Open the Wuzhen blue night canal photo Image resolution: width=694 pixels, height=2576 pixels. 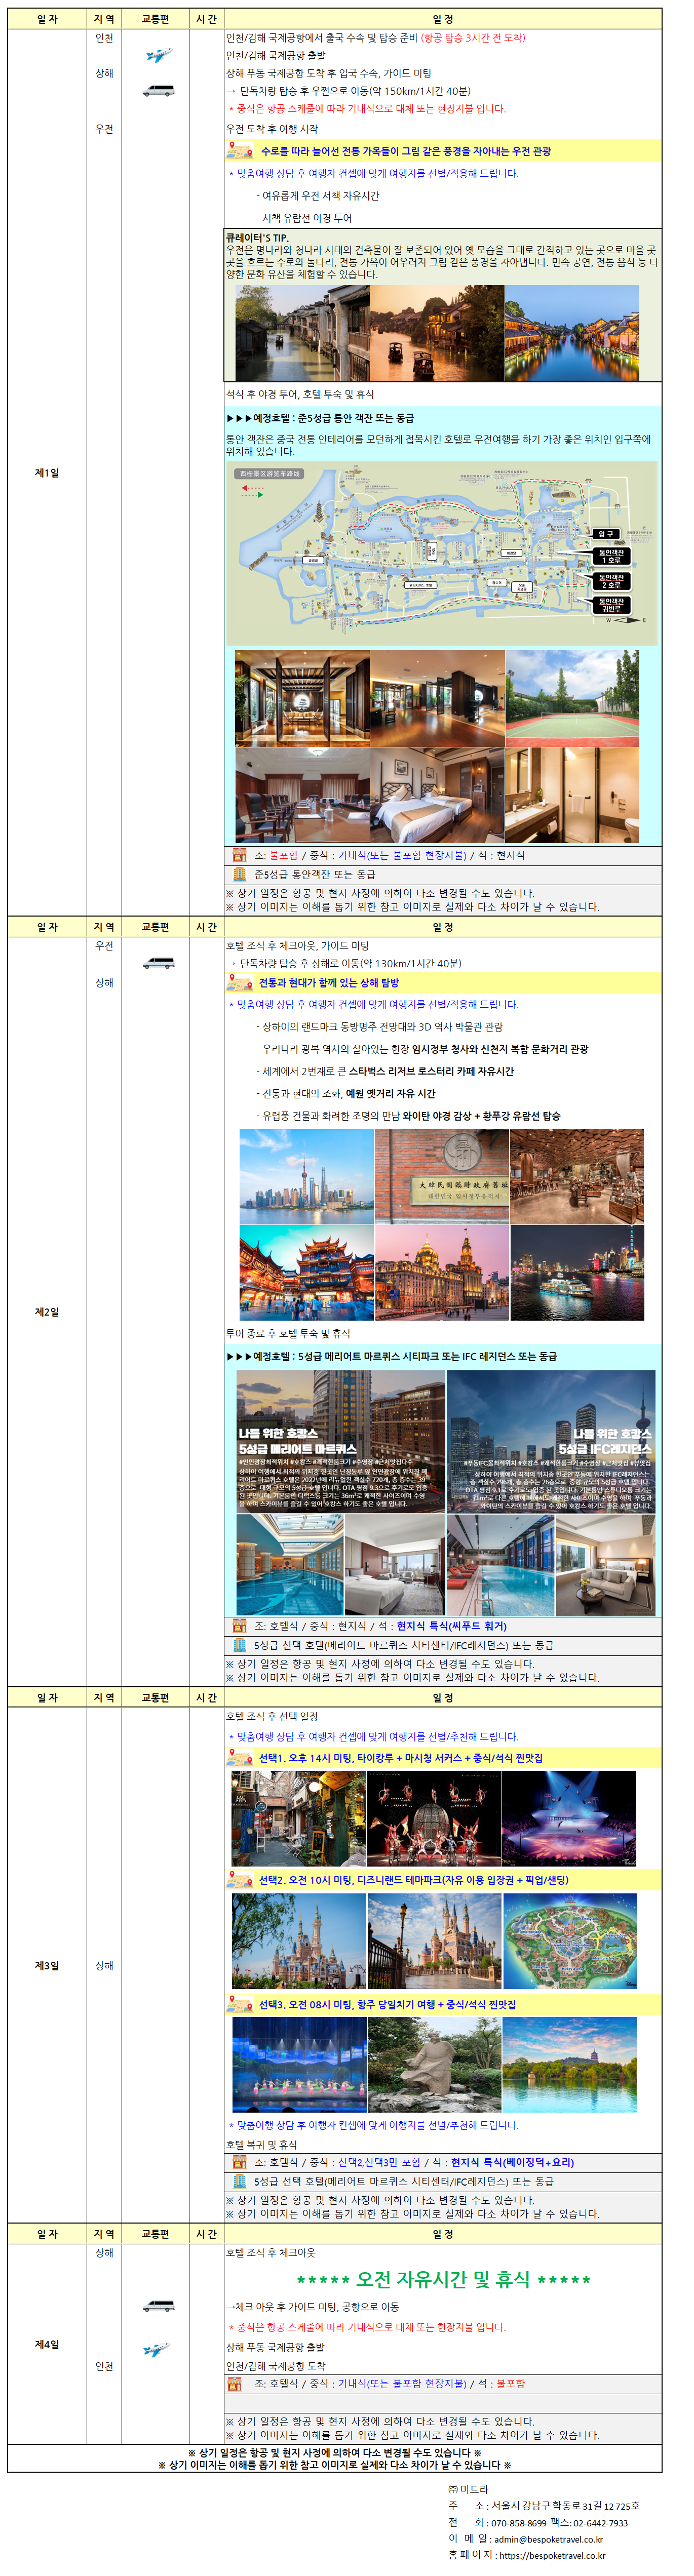(572, 333)
